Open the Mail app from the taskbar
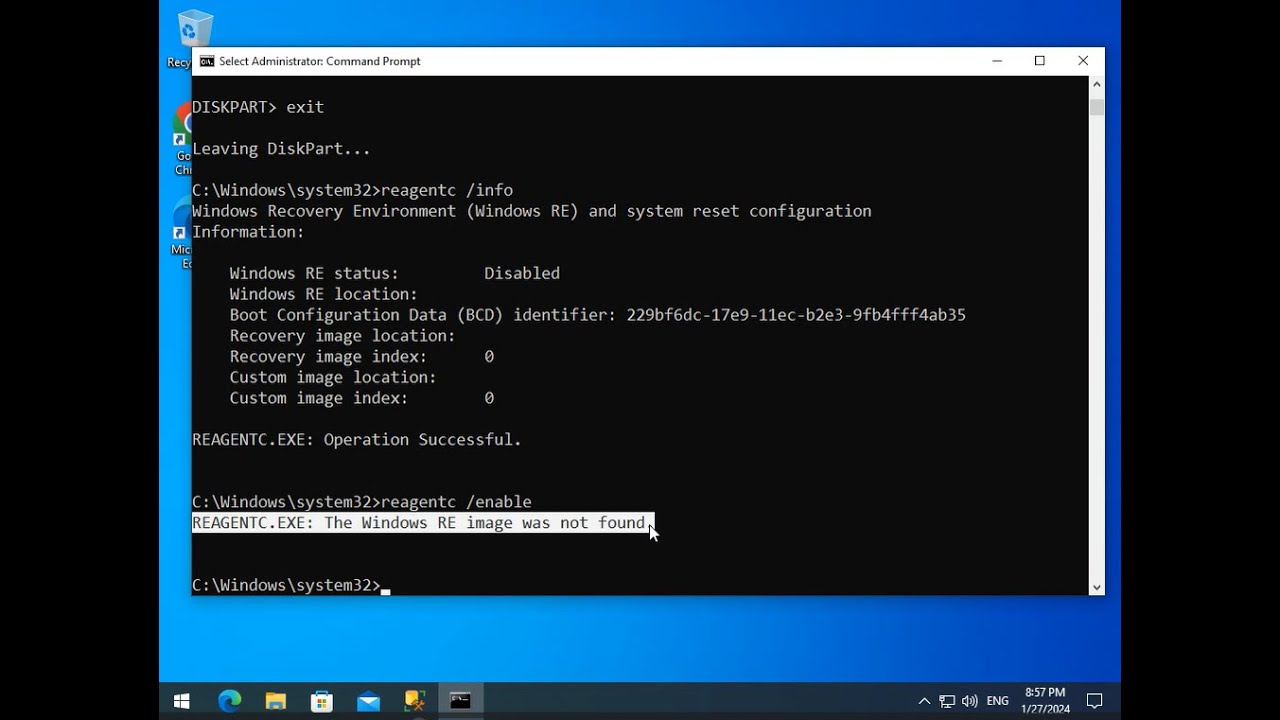Screen dimensions: 1280x720 (x=368, y=701)
